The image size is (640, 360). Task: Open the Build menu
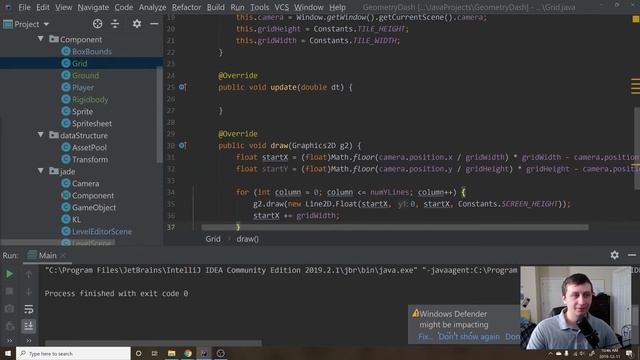[x=216, y=7]
